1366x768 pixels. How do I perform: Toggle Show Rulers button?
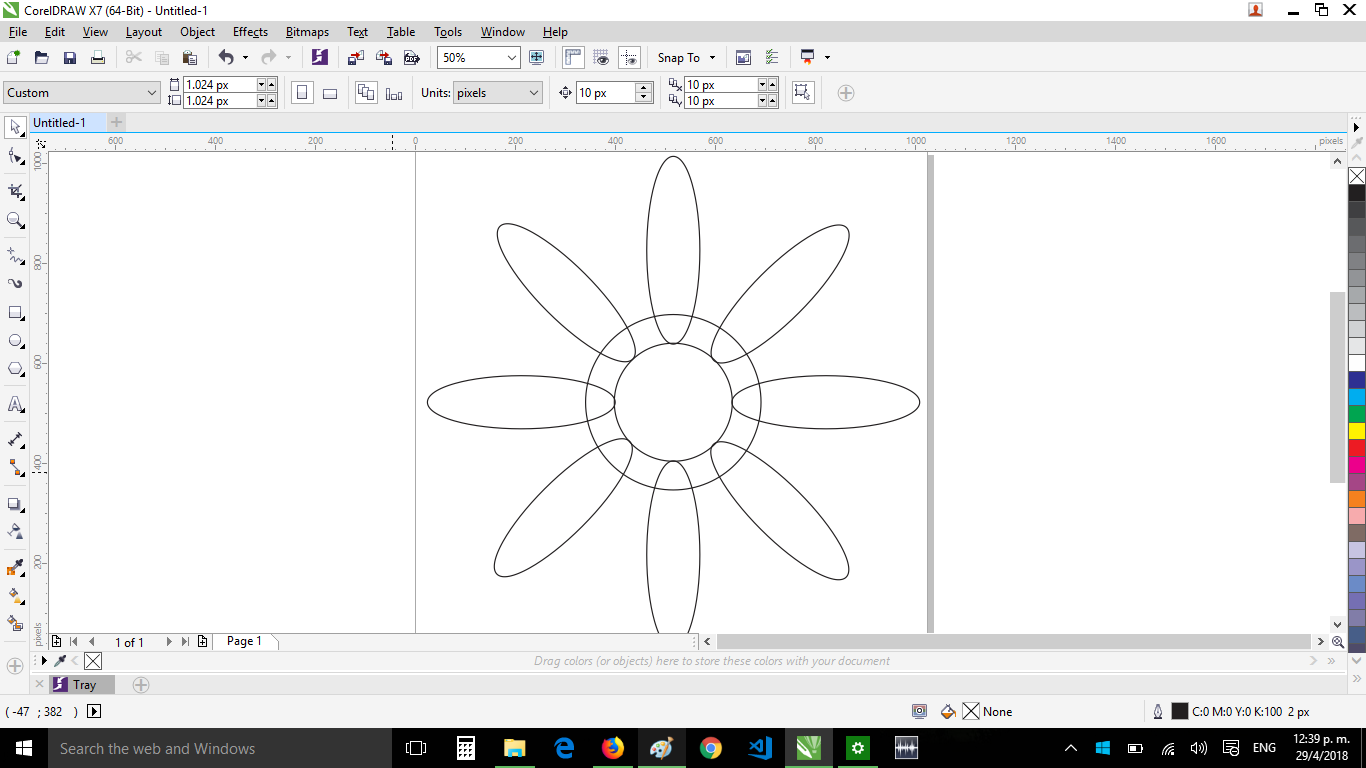[x=573, y=58]
